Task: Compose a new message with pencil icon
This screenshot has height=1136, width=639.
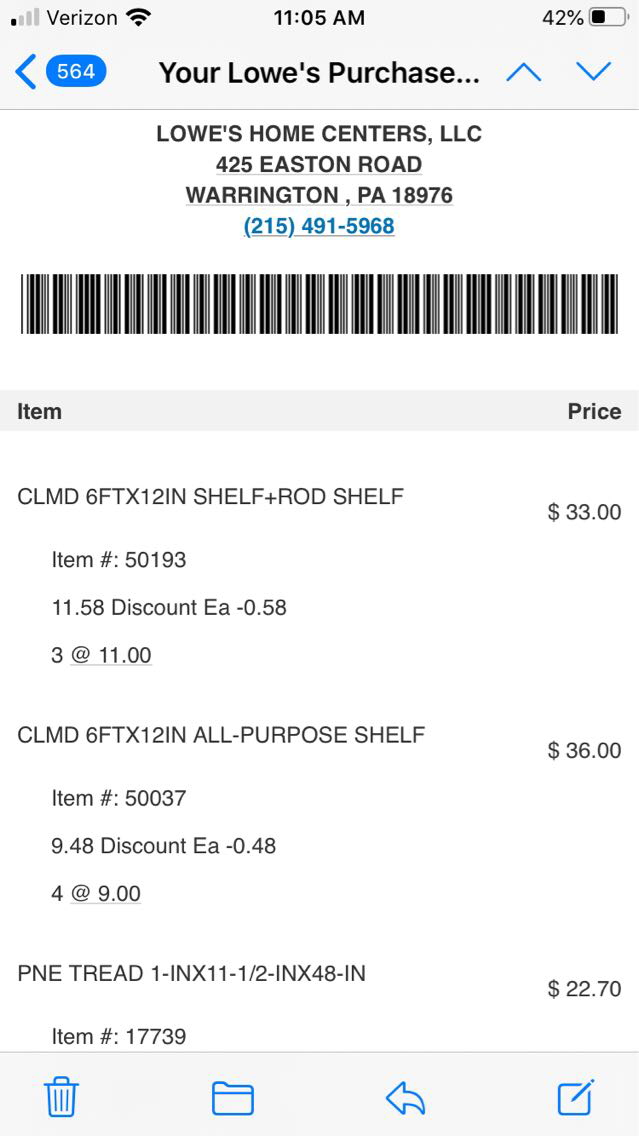Action: pos(576,1097)
